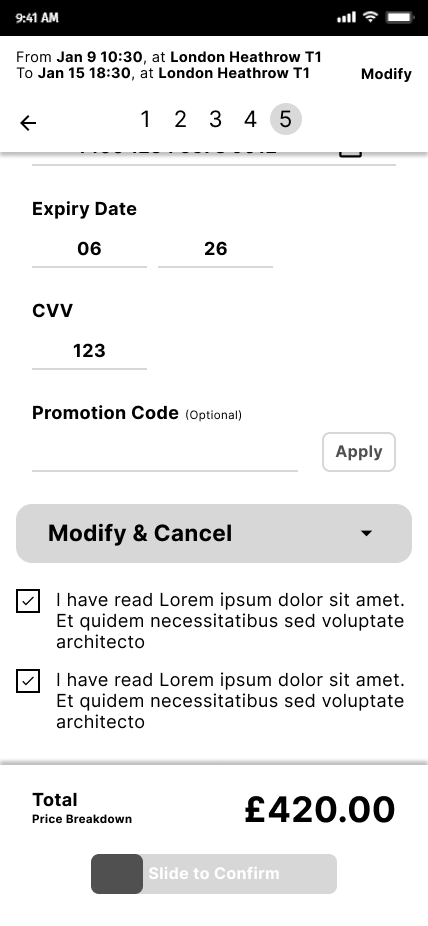Edit the expiry month field showing 06
The width and height of the screenshot is (428, 926).
[x=89, y=249]
